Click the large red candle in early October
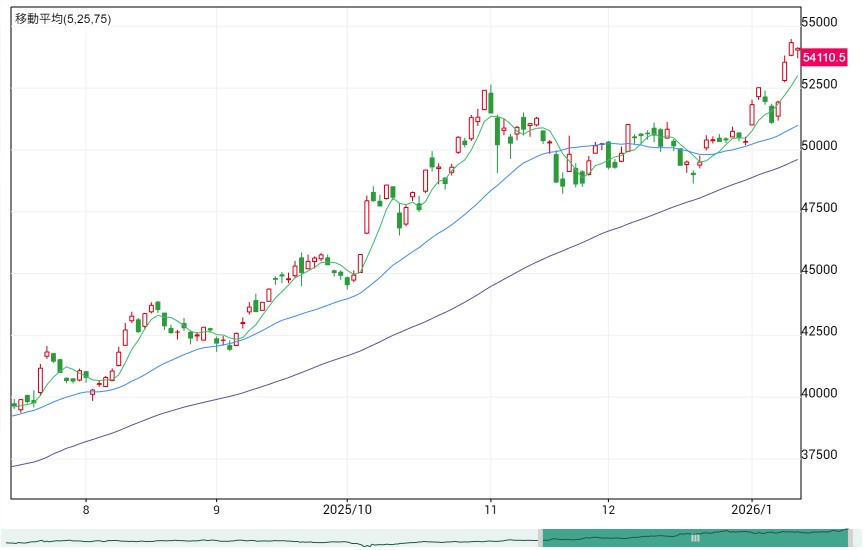This screenshot has width=865, height=550. 367,216
